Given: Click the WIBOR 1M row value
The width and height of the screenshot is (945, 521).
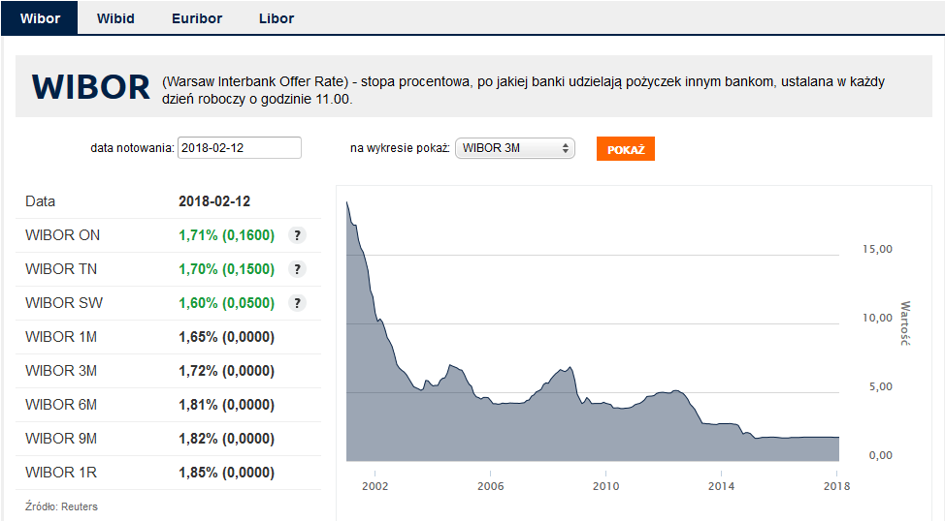Looking at the screenshot, I should point(226,338).
